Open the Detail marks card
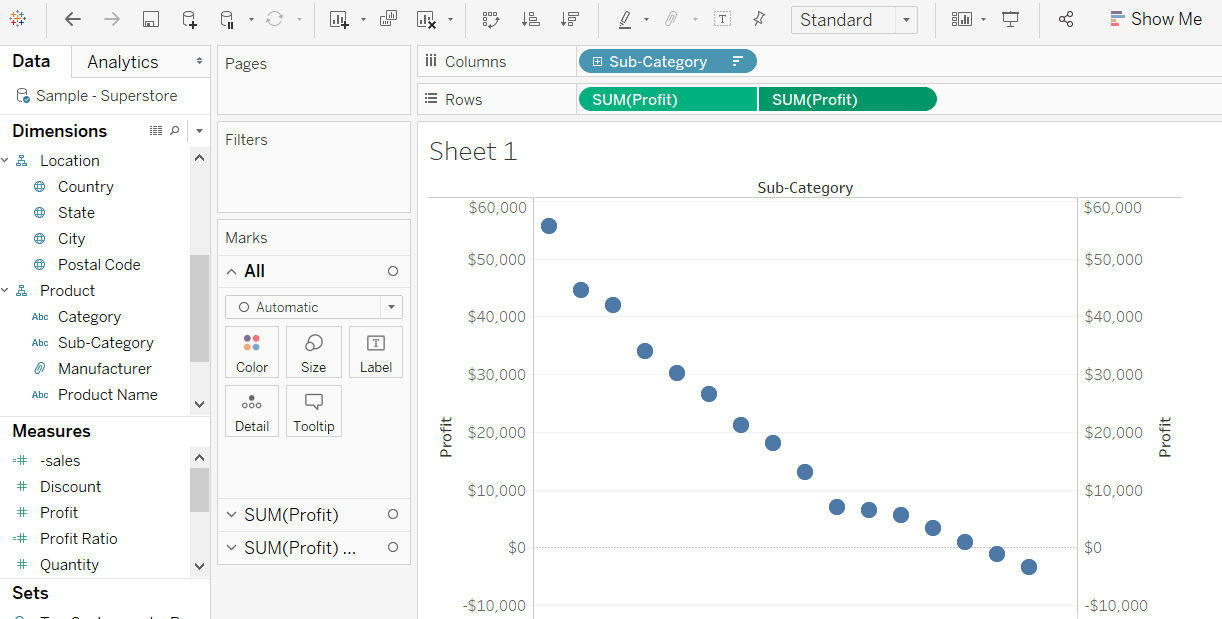 click(252, 411)
